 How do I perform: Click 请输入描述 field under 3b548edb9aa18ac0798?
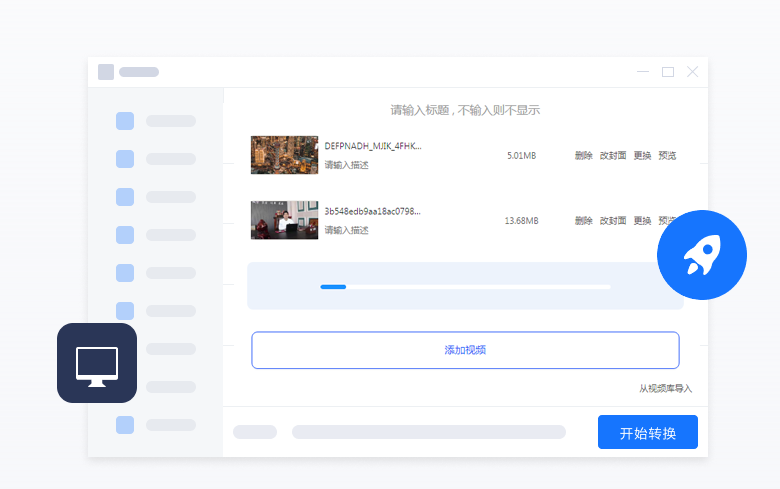346,230
